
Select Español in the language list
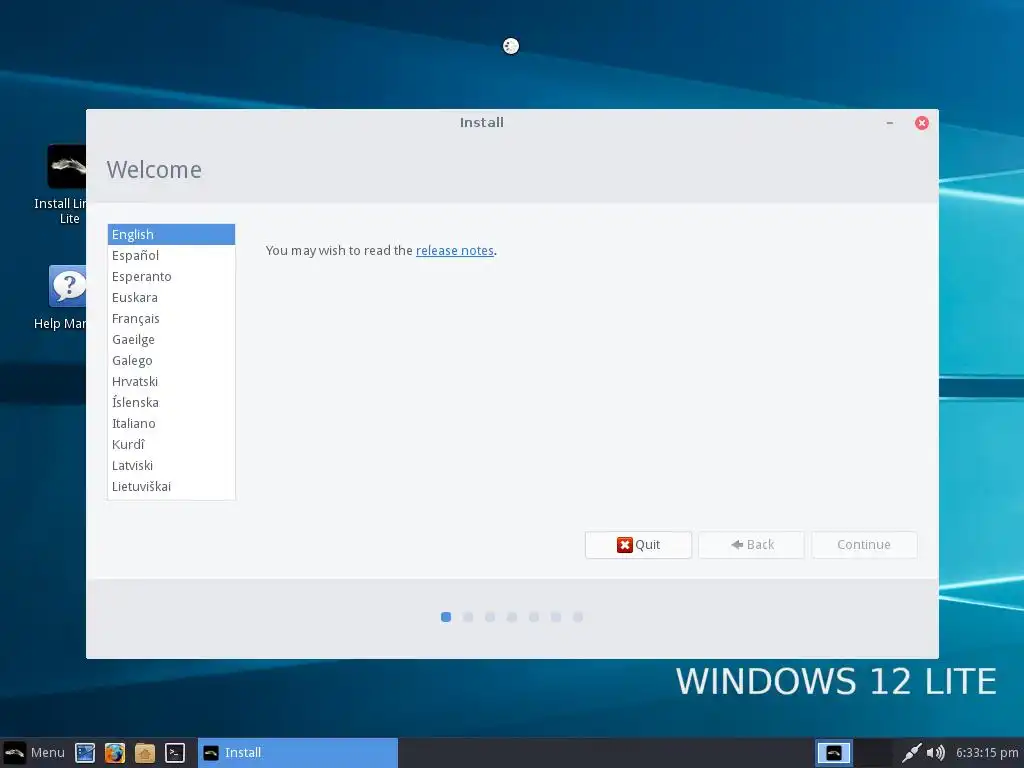(171, 255)
